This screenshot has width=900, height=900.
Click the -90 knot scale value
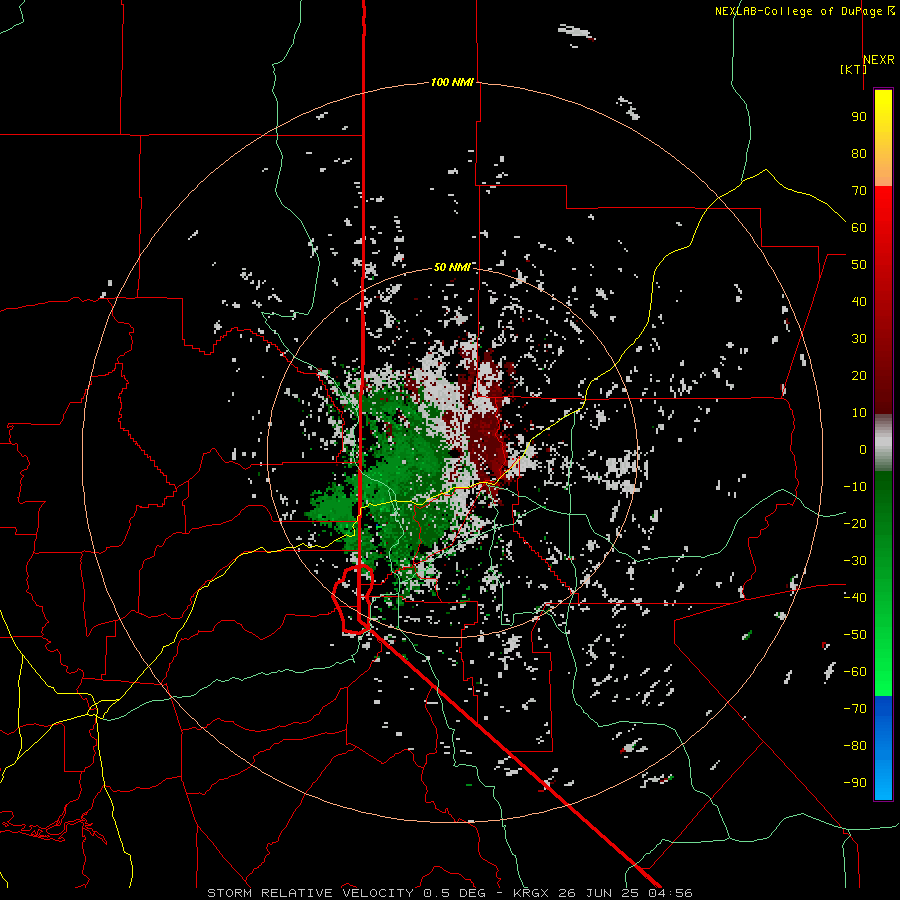tap(855, 782)
